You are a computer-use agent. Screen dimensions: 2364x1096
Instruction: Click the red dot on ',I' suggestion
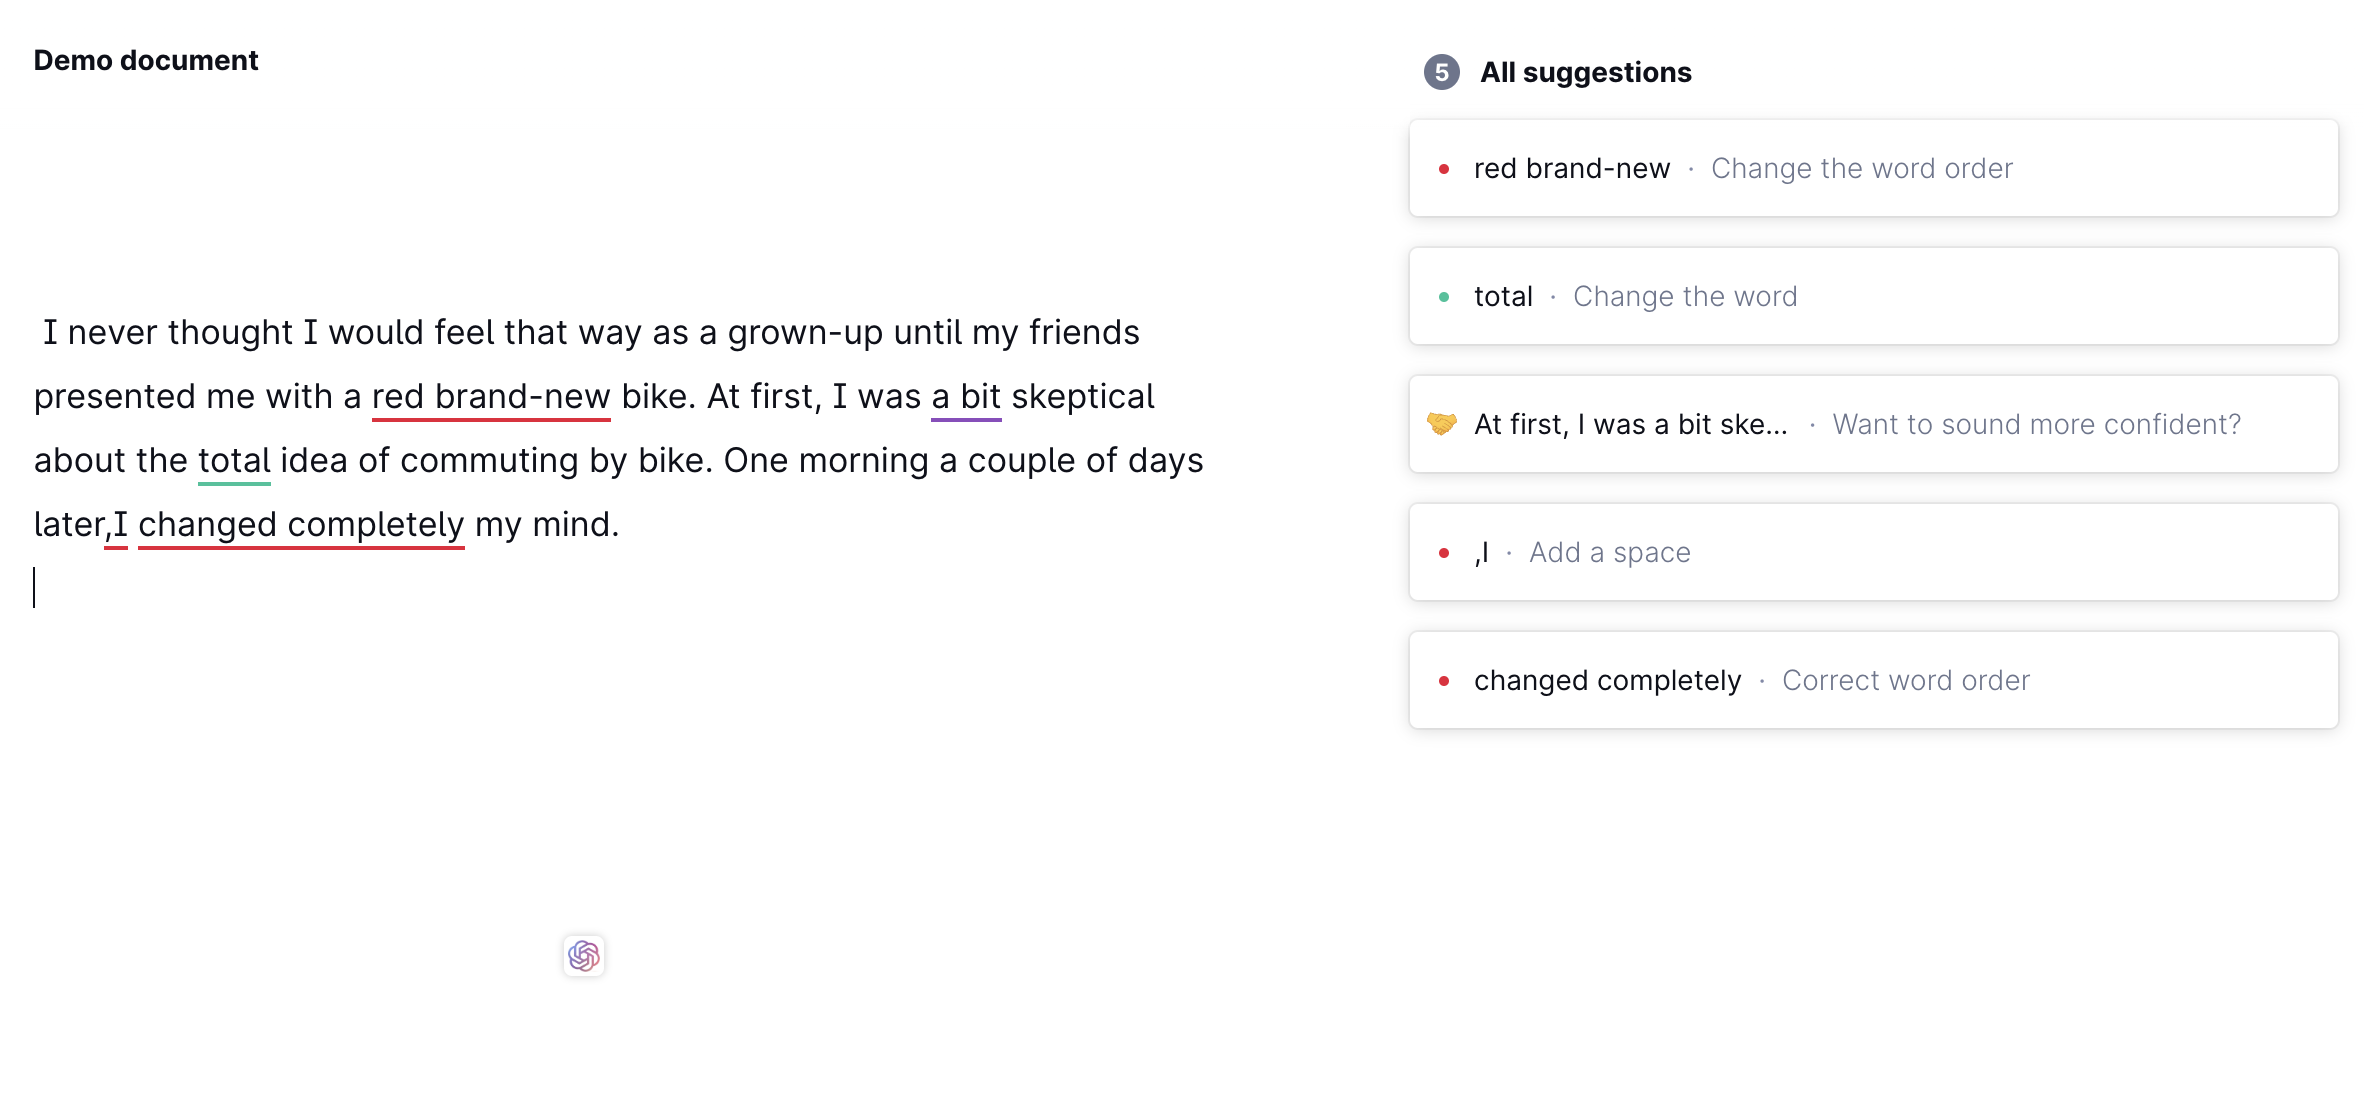click(1444, 552)
